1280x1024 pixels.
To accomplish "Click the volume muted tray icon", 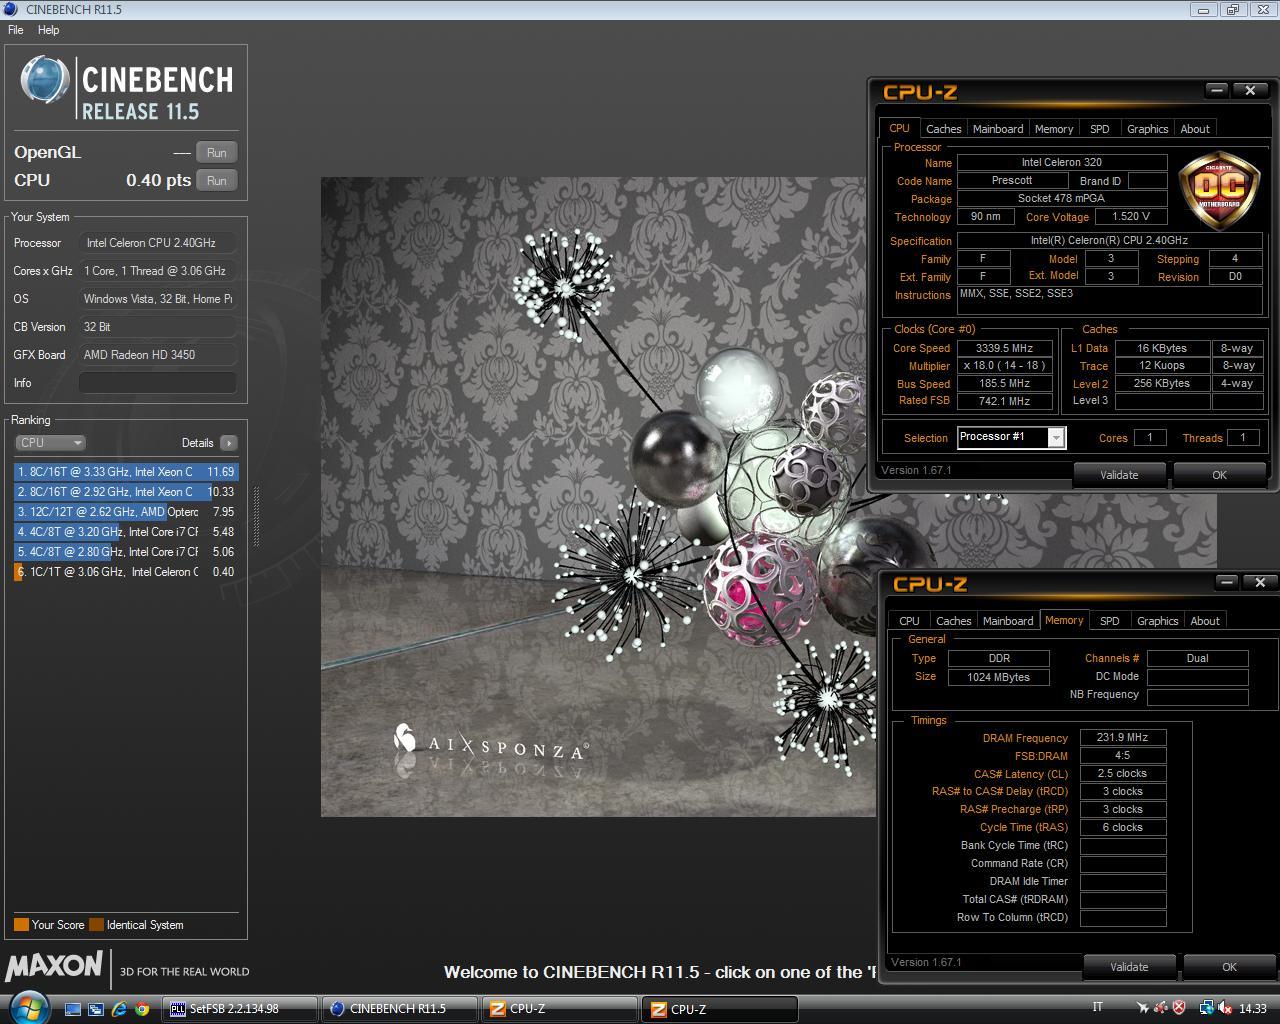I will coord(1225,1009).
